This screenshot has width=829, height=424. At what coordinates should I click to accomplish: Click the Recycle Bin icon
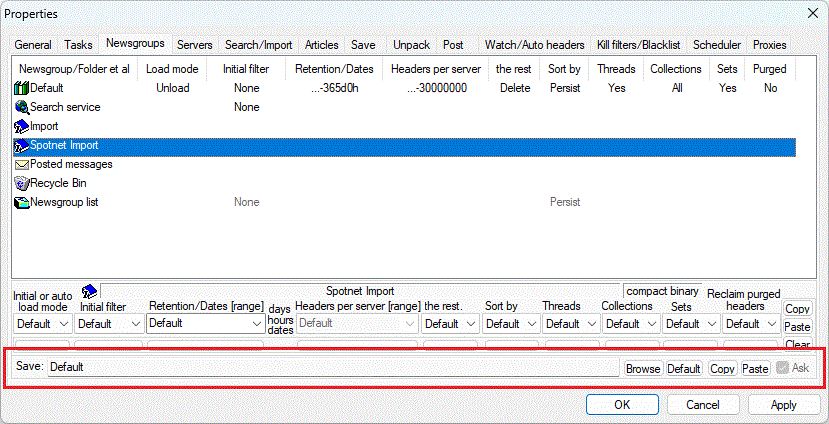(21, 183)
